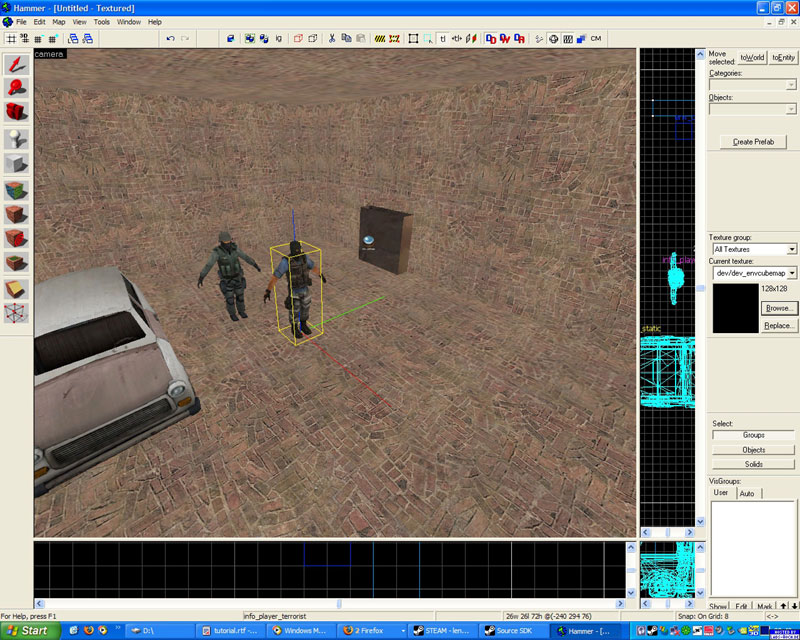Switch to the STEAM taskbar window
800x640 pixels.
coord(444,631)
